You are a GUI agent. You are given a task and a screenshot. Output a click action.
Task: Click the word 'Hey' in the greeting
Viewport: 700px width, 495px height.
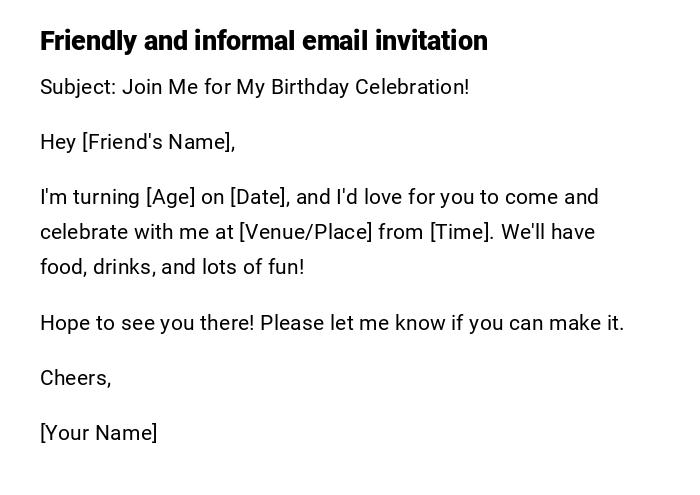pos(58,142)
